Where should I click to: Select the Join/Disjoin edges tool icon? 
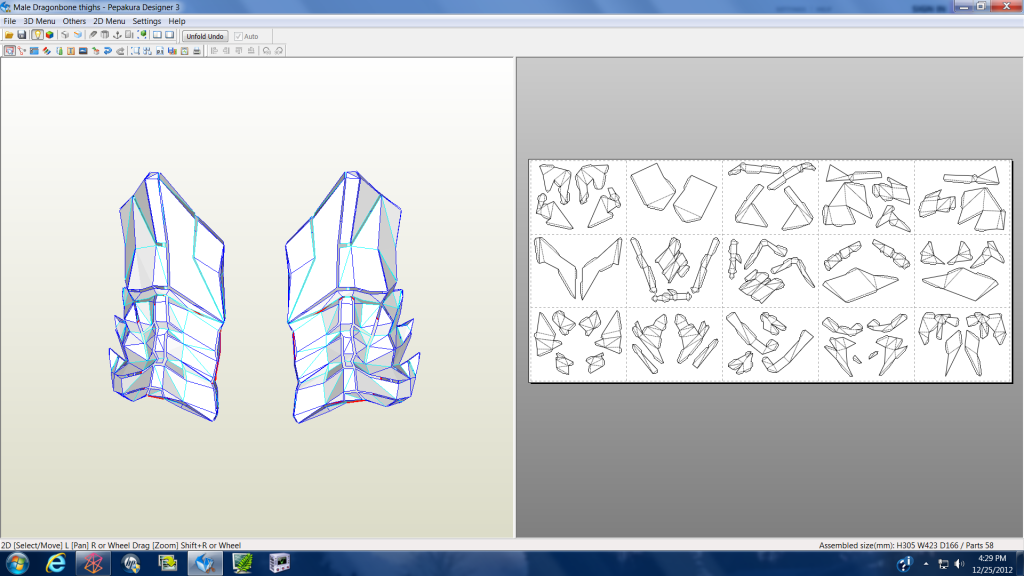pyautogui.click(x=22, y=50)
